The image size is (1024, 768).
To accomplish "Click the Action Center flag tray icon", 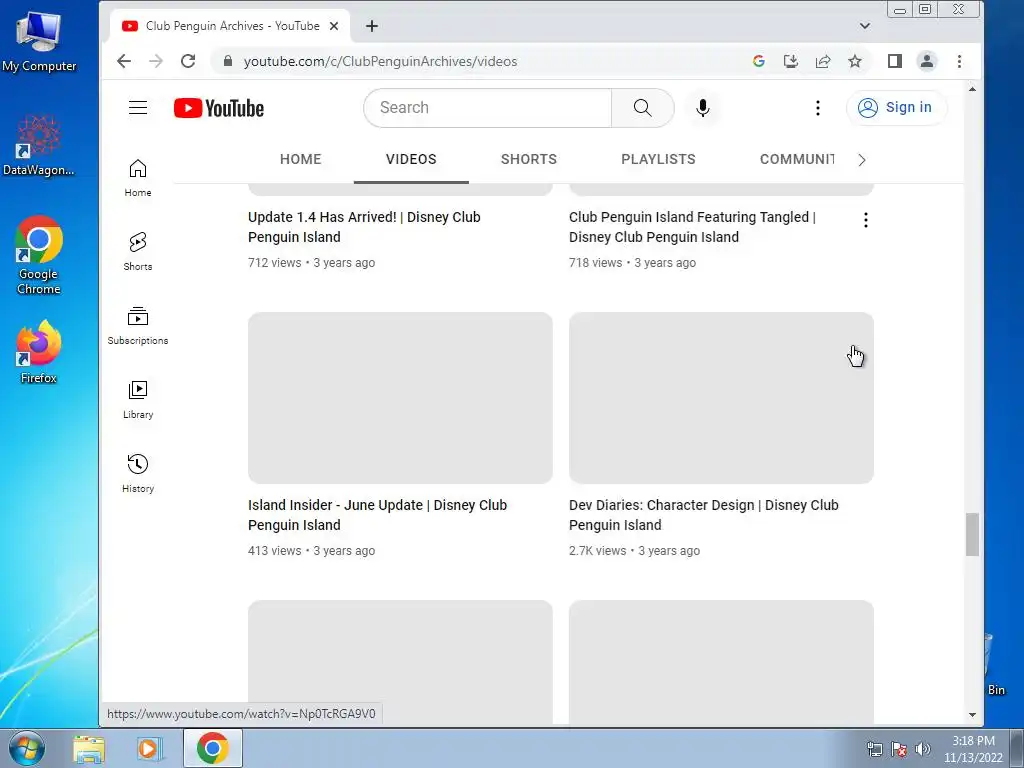I will 899,749.
